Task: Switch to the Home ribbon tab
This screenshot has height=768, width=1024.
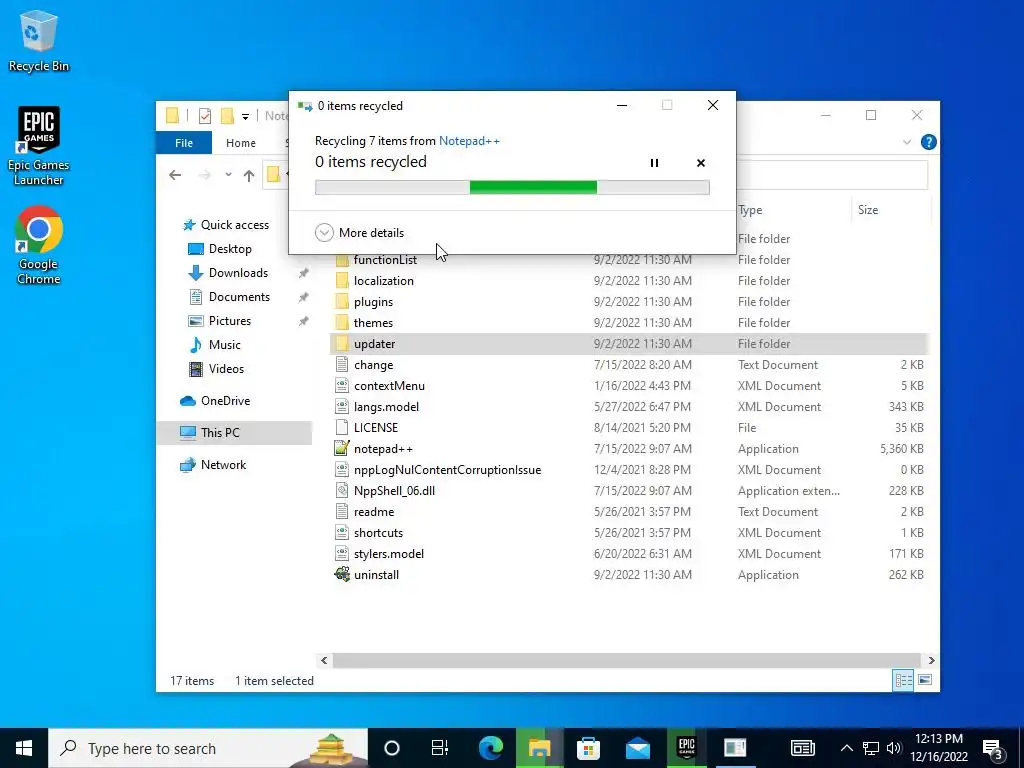Action: coord(240,143)
